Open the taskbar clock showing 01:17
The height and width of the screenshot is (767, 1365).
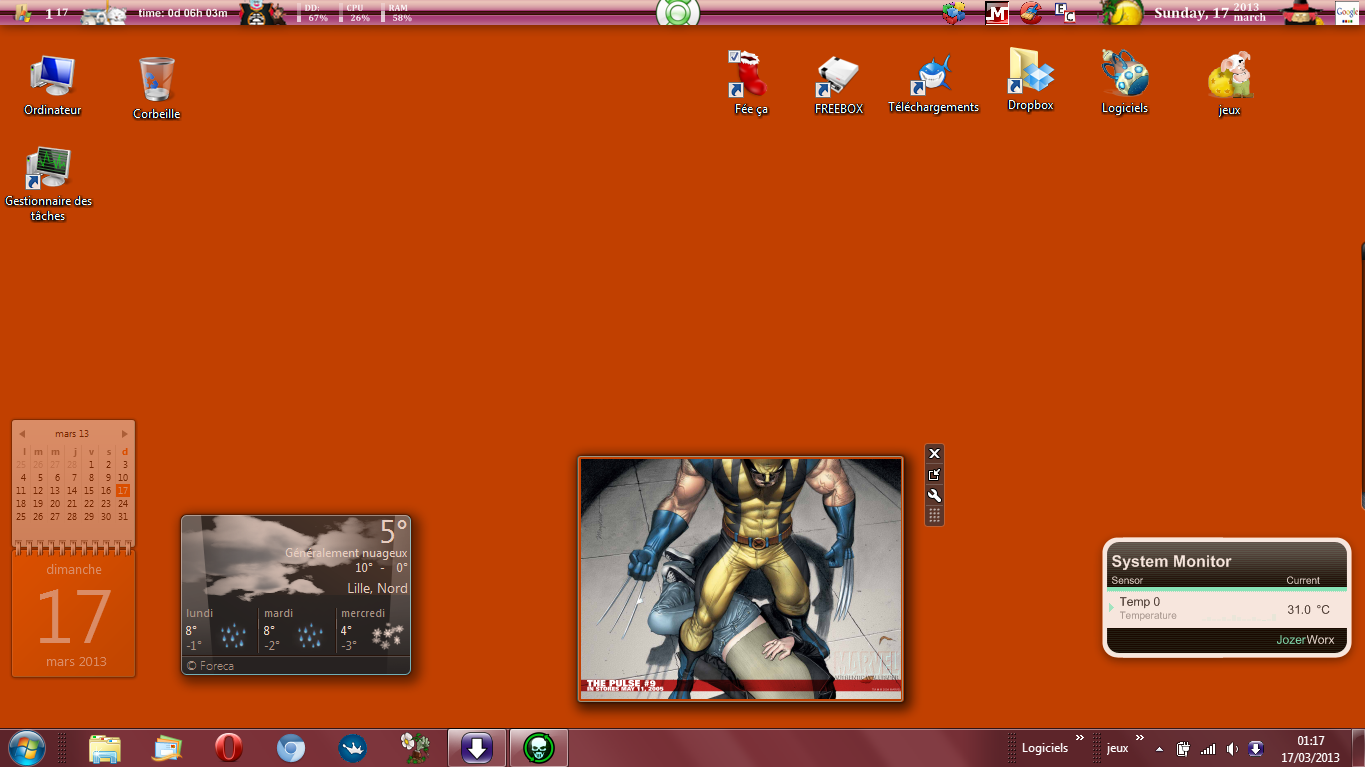[x=1311, y=749]
